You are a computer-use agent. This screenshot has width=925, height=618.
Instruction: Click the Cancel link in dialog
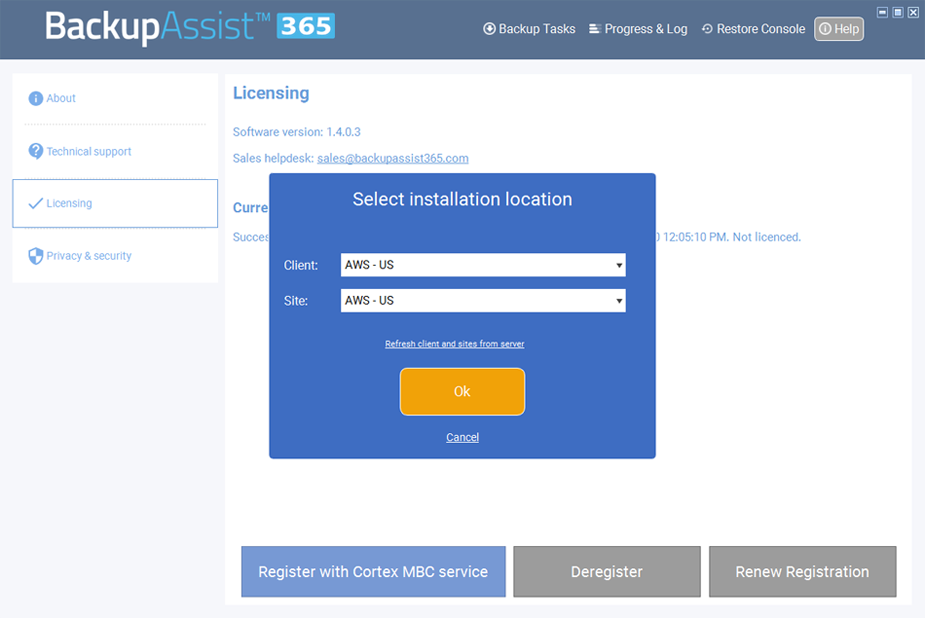pyautogui.click(x=462, y=437)
